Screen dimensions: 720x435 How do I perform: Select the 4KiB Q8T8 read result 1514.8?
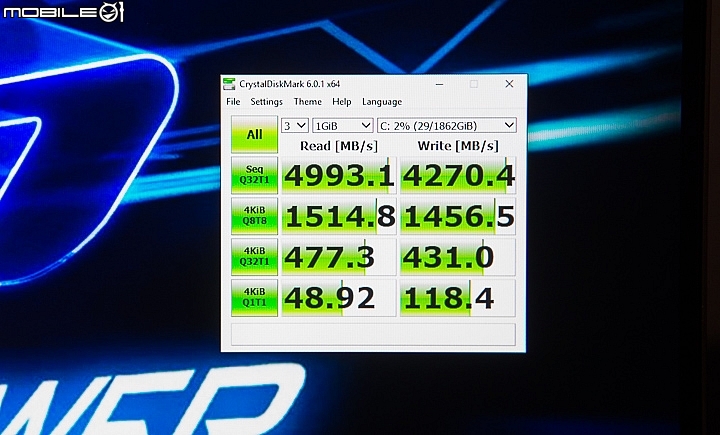coord(339,216)
